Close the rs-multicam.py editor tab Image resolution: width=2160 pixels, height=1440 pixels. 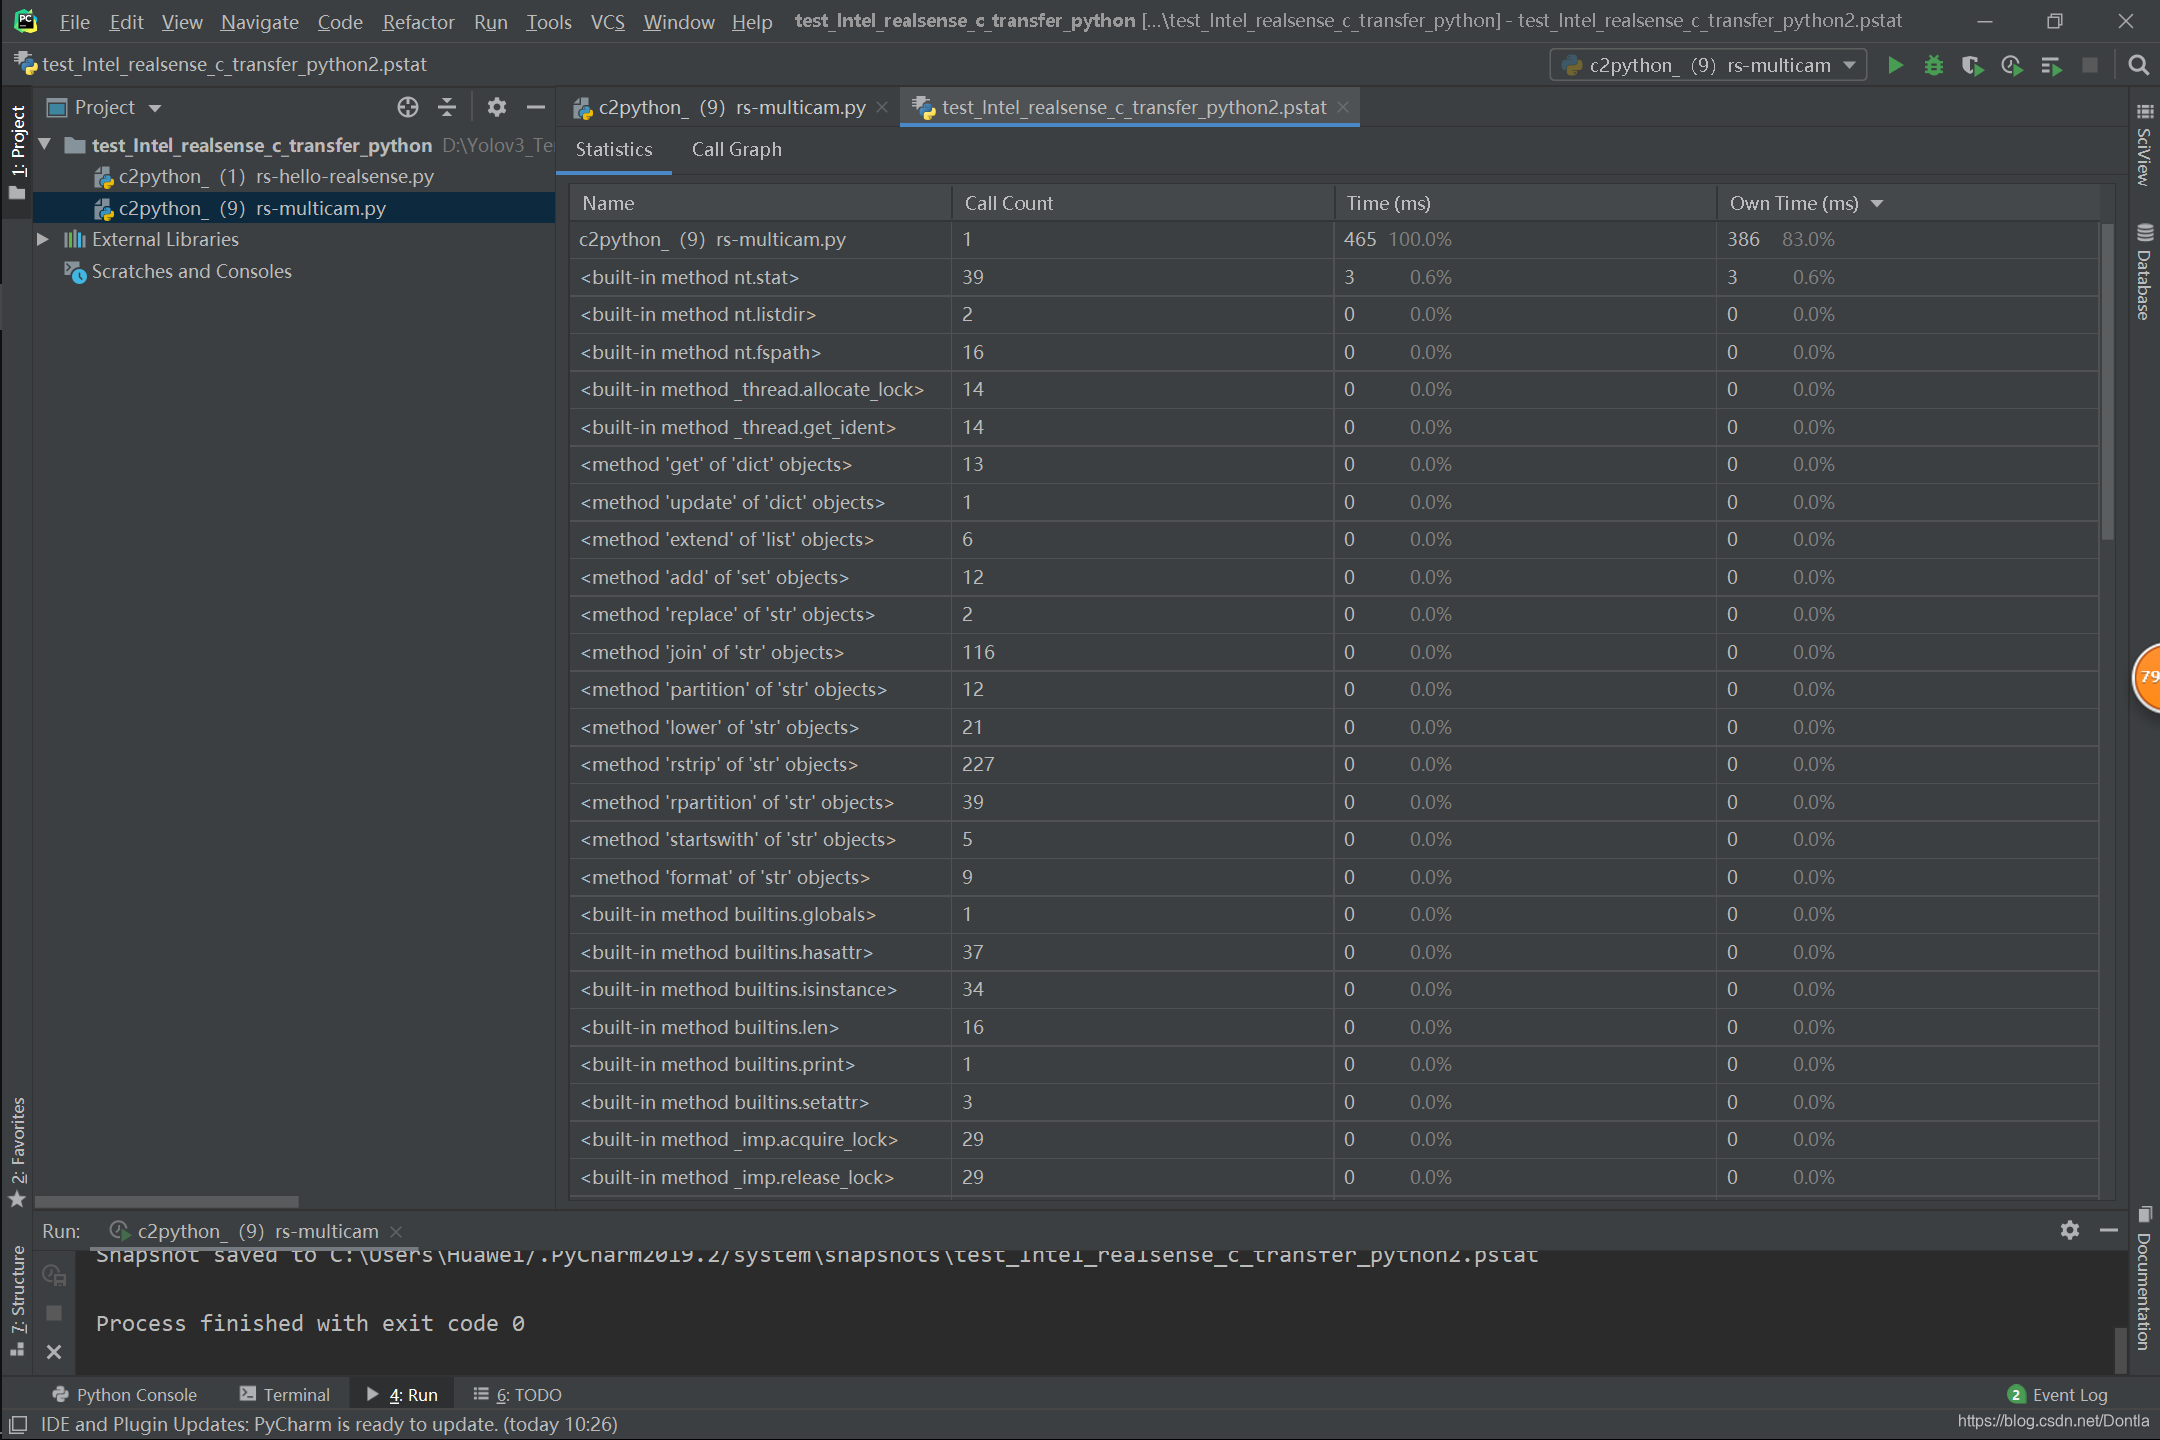(x=882, y=107)
